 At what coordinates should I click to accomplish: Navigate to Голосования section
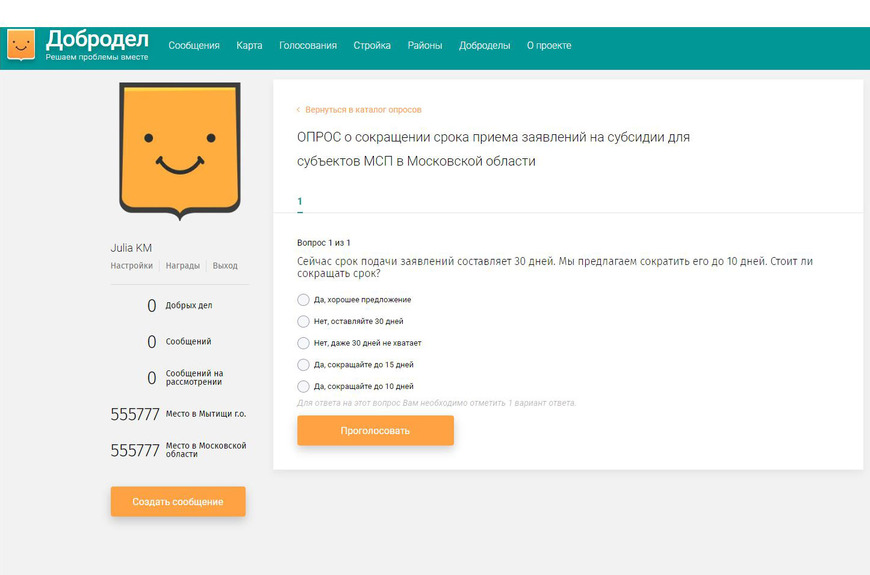tap(308, 45)
